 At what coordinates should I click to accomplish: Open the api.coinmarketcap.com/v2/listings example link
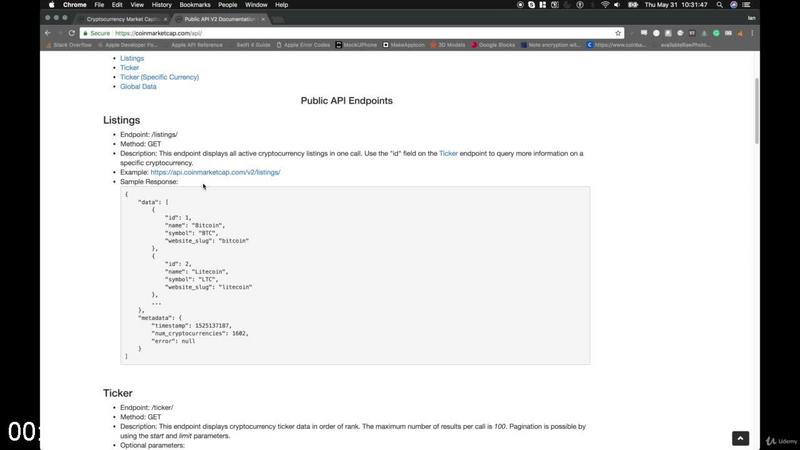click(x=215, y=172)
